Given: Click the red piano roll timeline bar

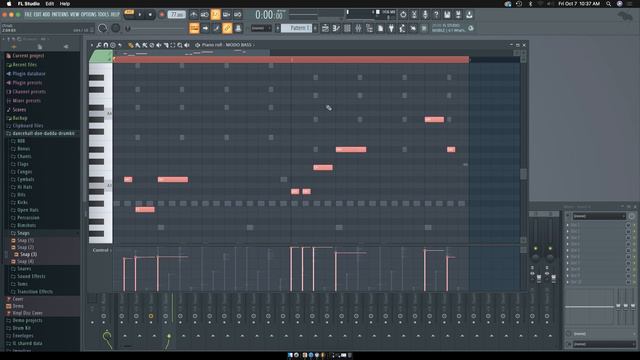Looking at the screenshot, I should point(291,60).
